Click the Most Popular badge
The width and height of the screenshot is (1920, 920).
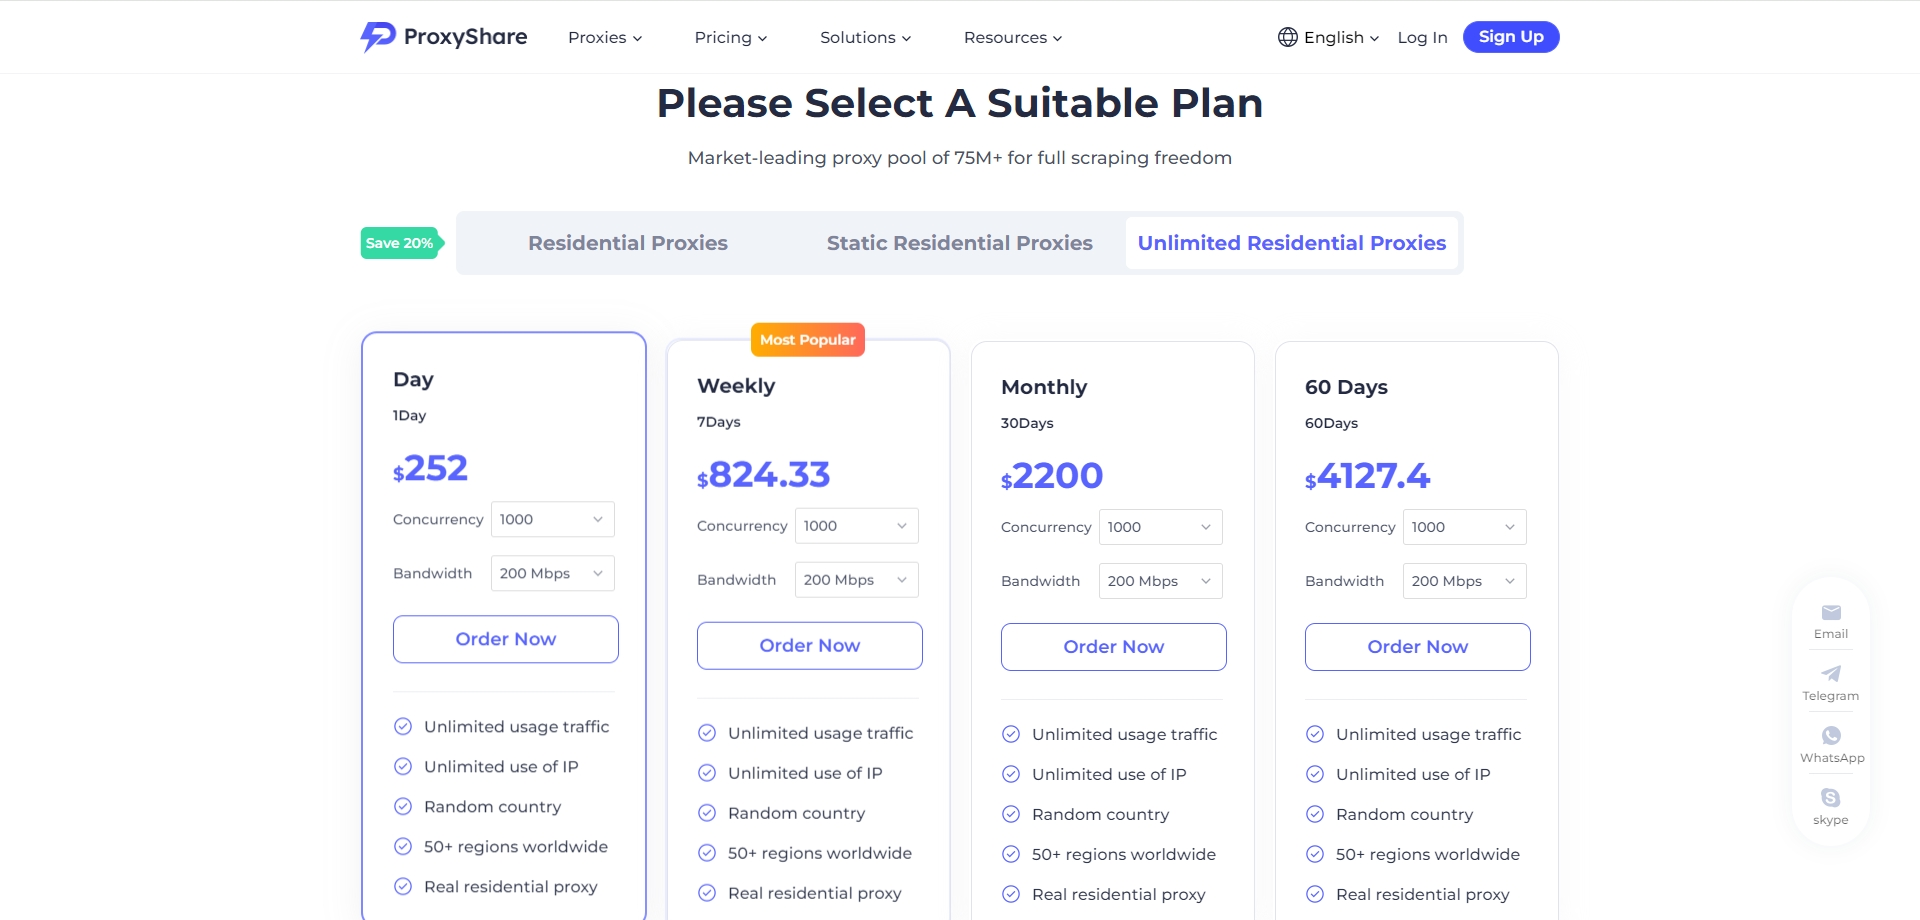point(808,340)
